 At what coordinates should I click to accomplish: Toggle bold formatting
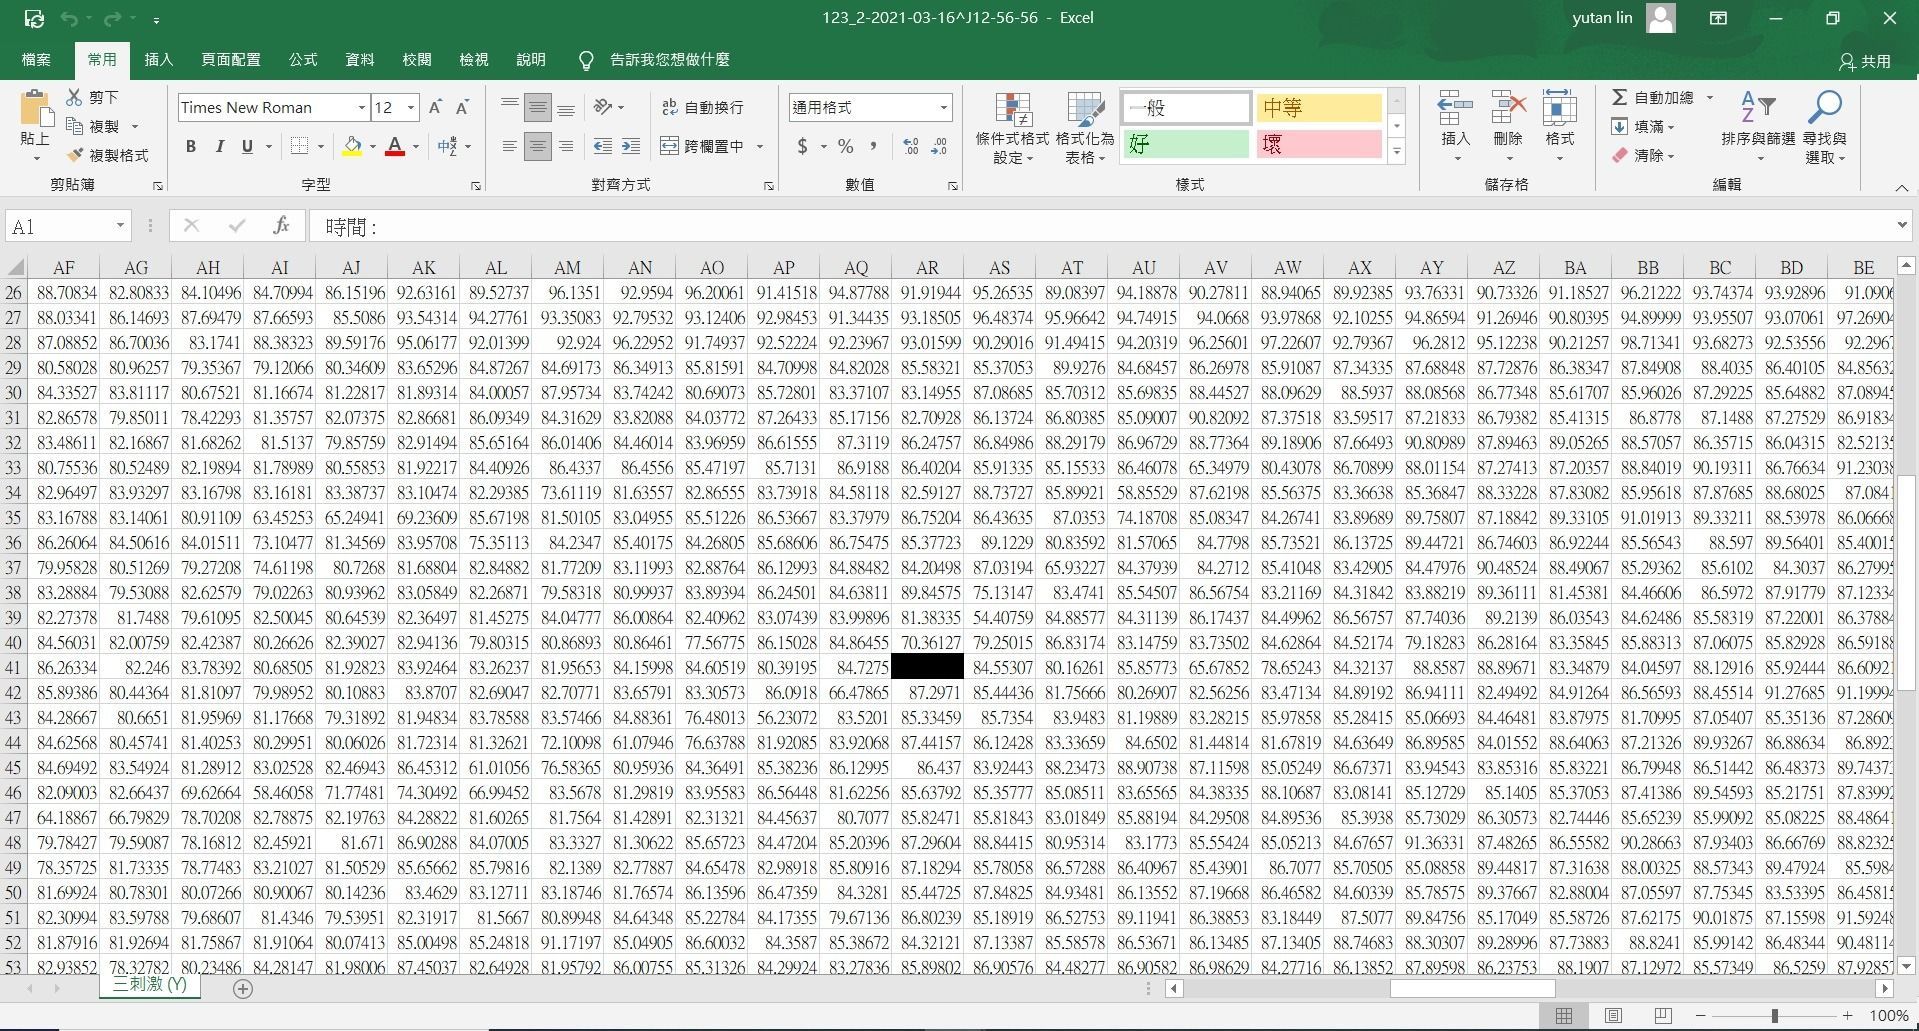(x=190, y=147)
